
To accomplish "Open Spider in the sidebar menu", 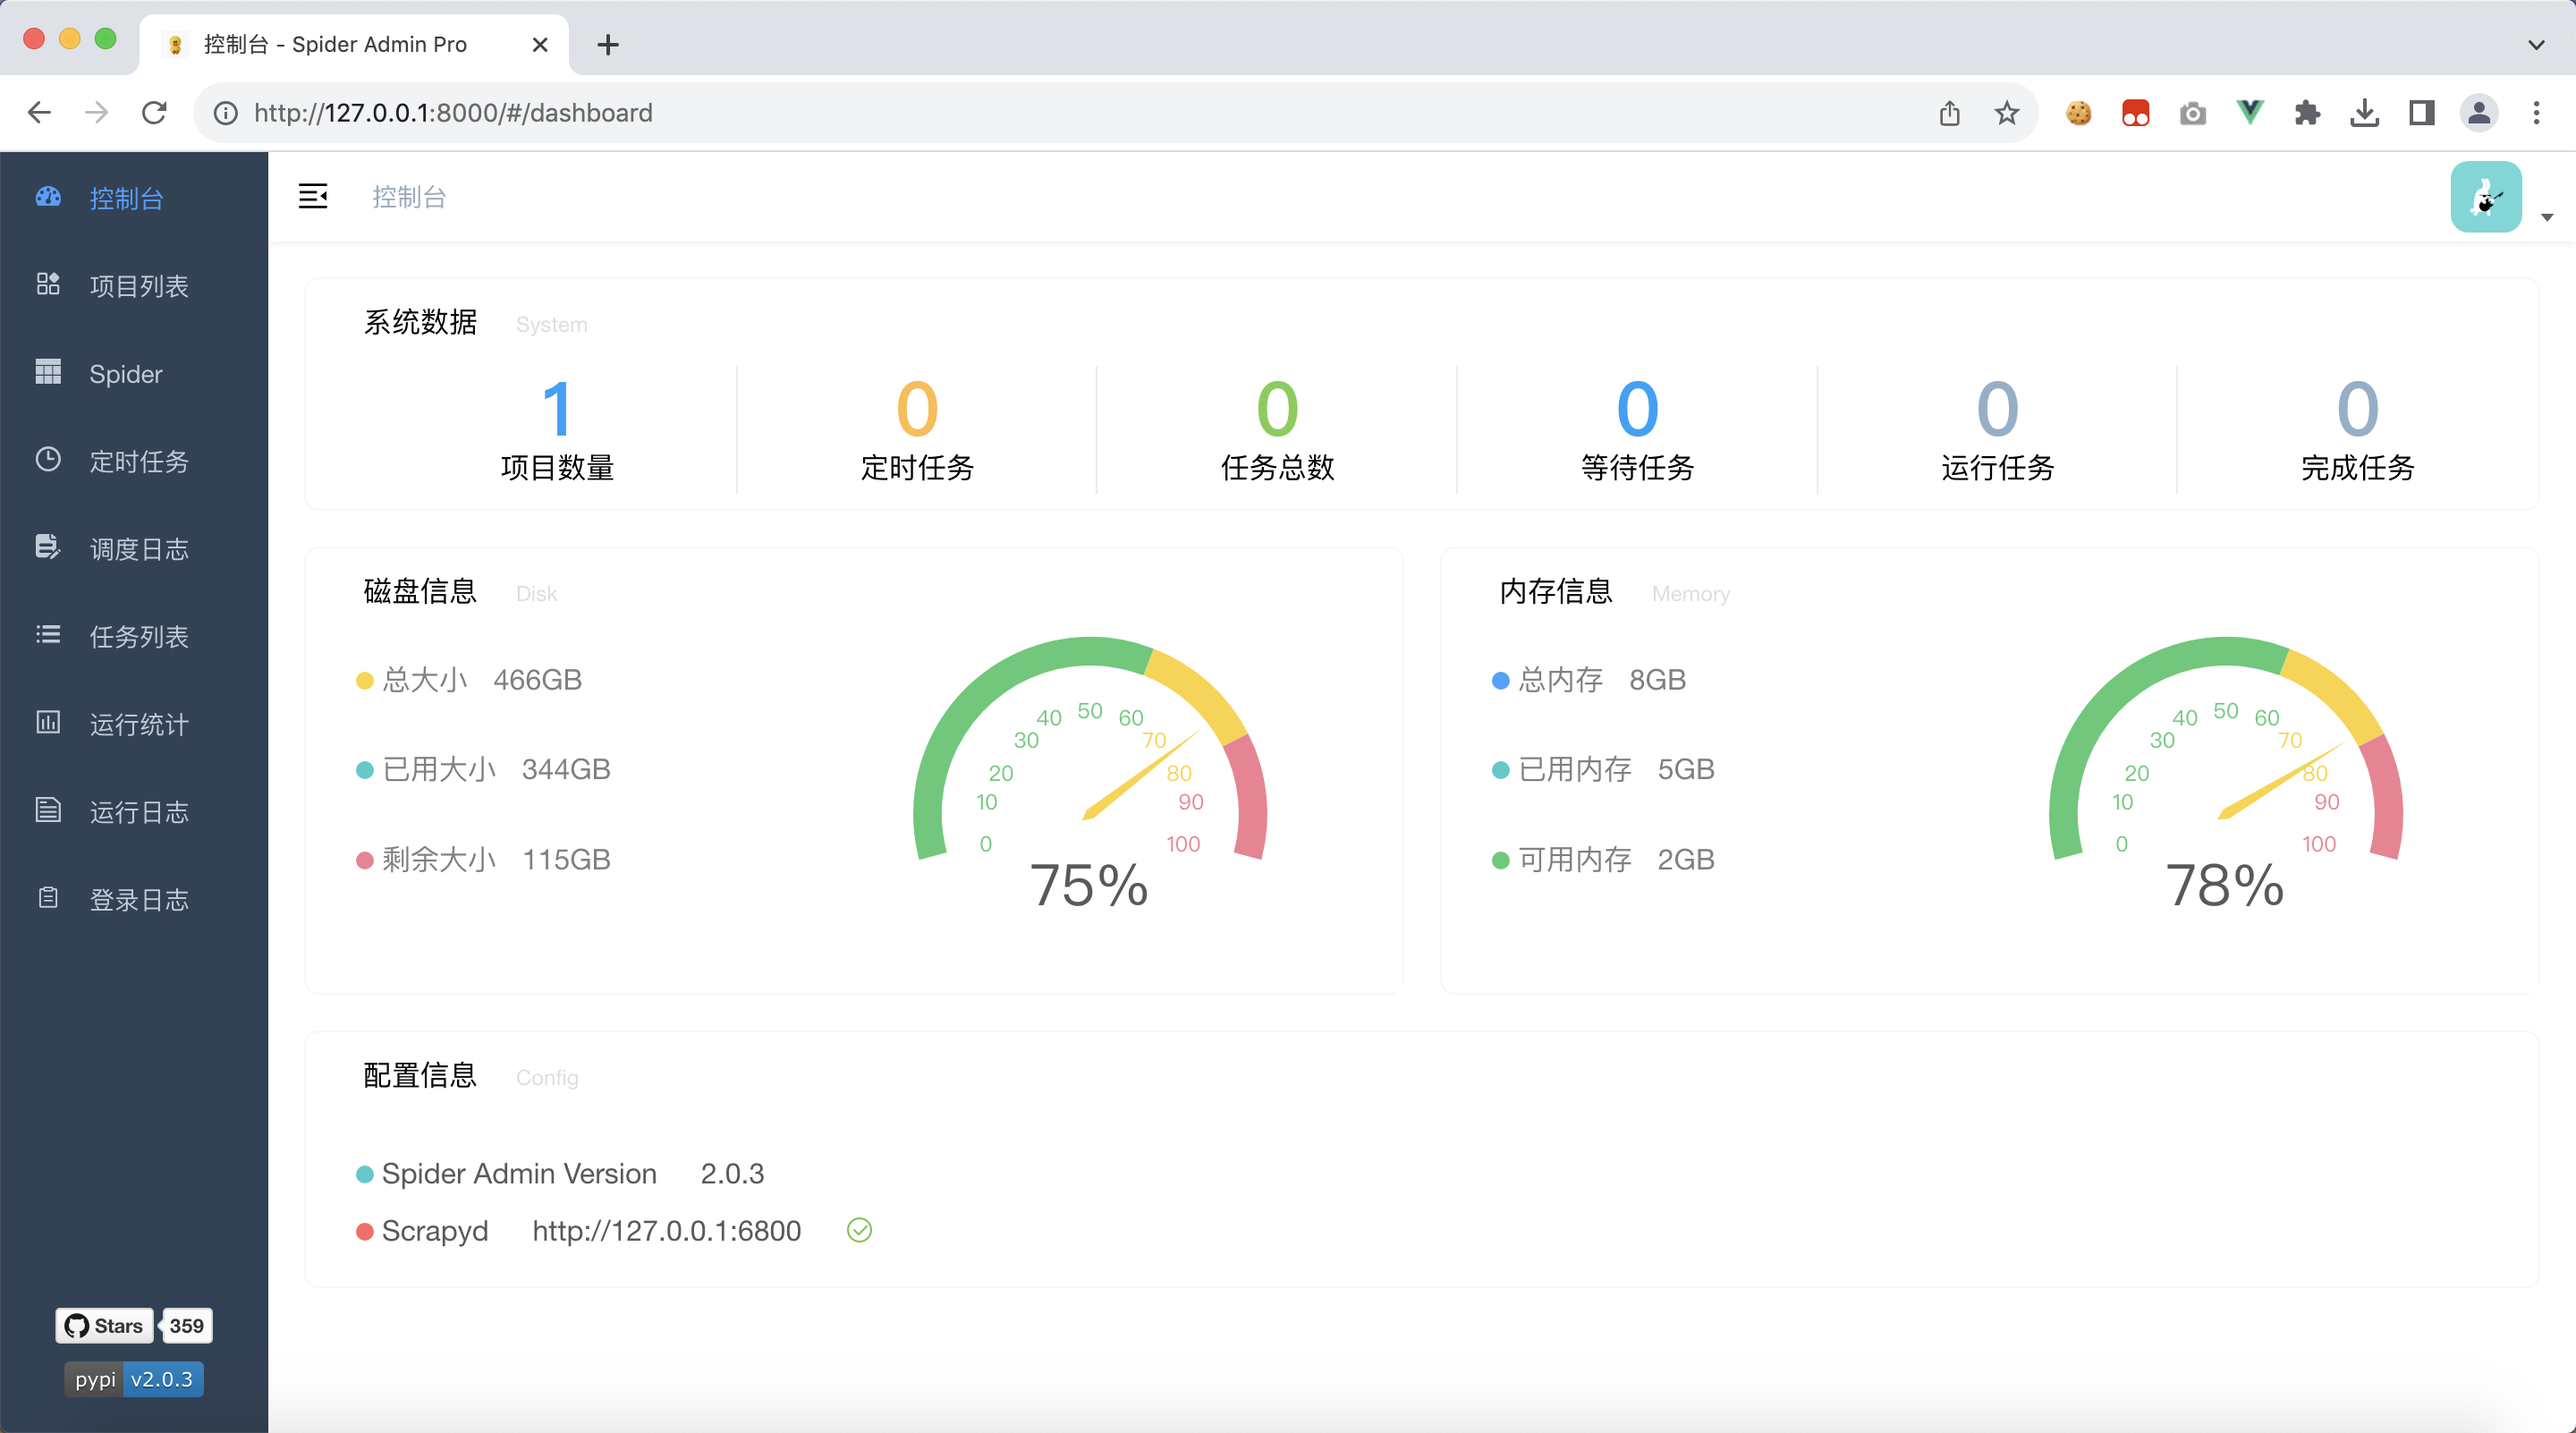I will click(x=134, y=373).
